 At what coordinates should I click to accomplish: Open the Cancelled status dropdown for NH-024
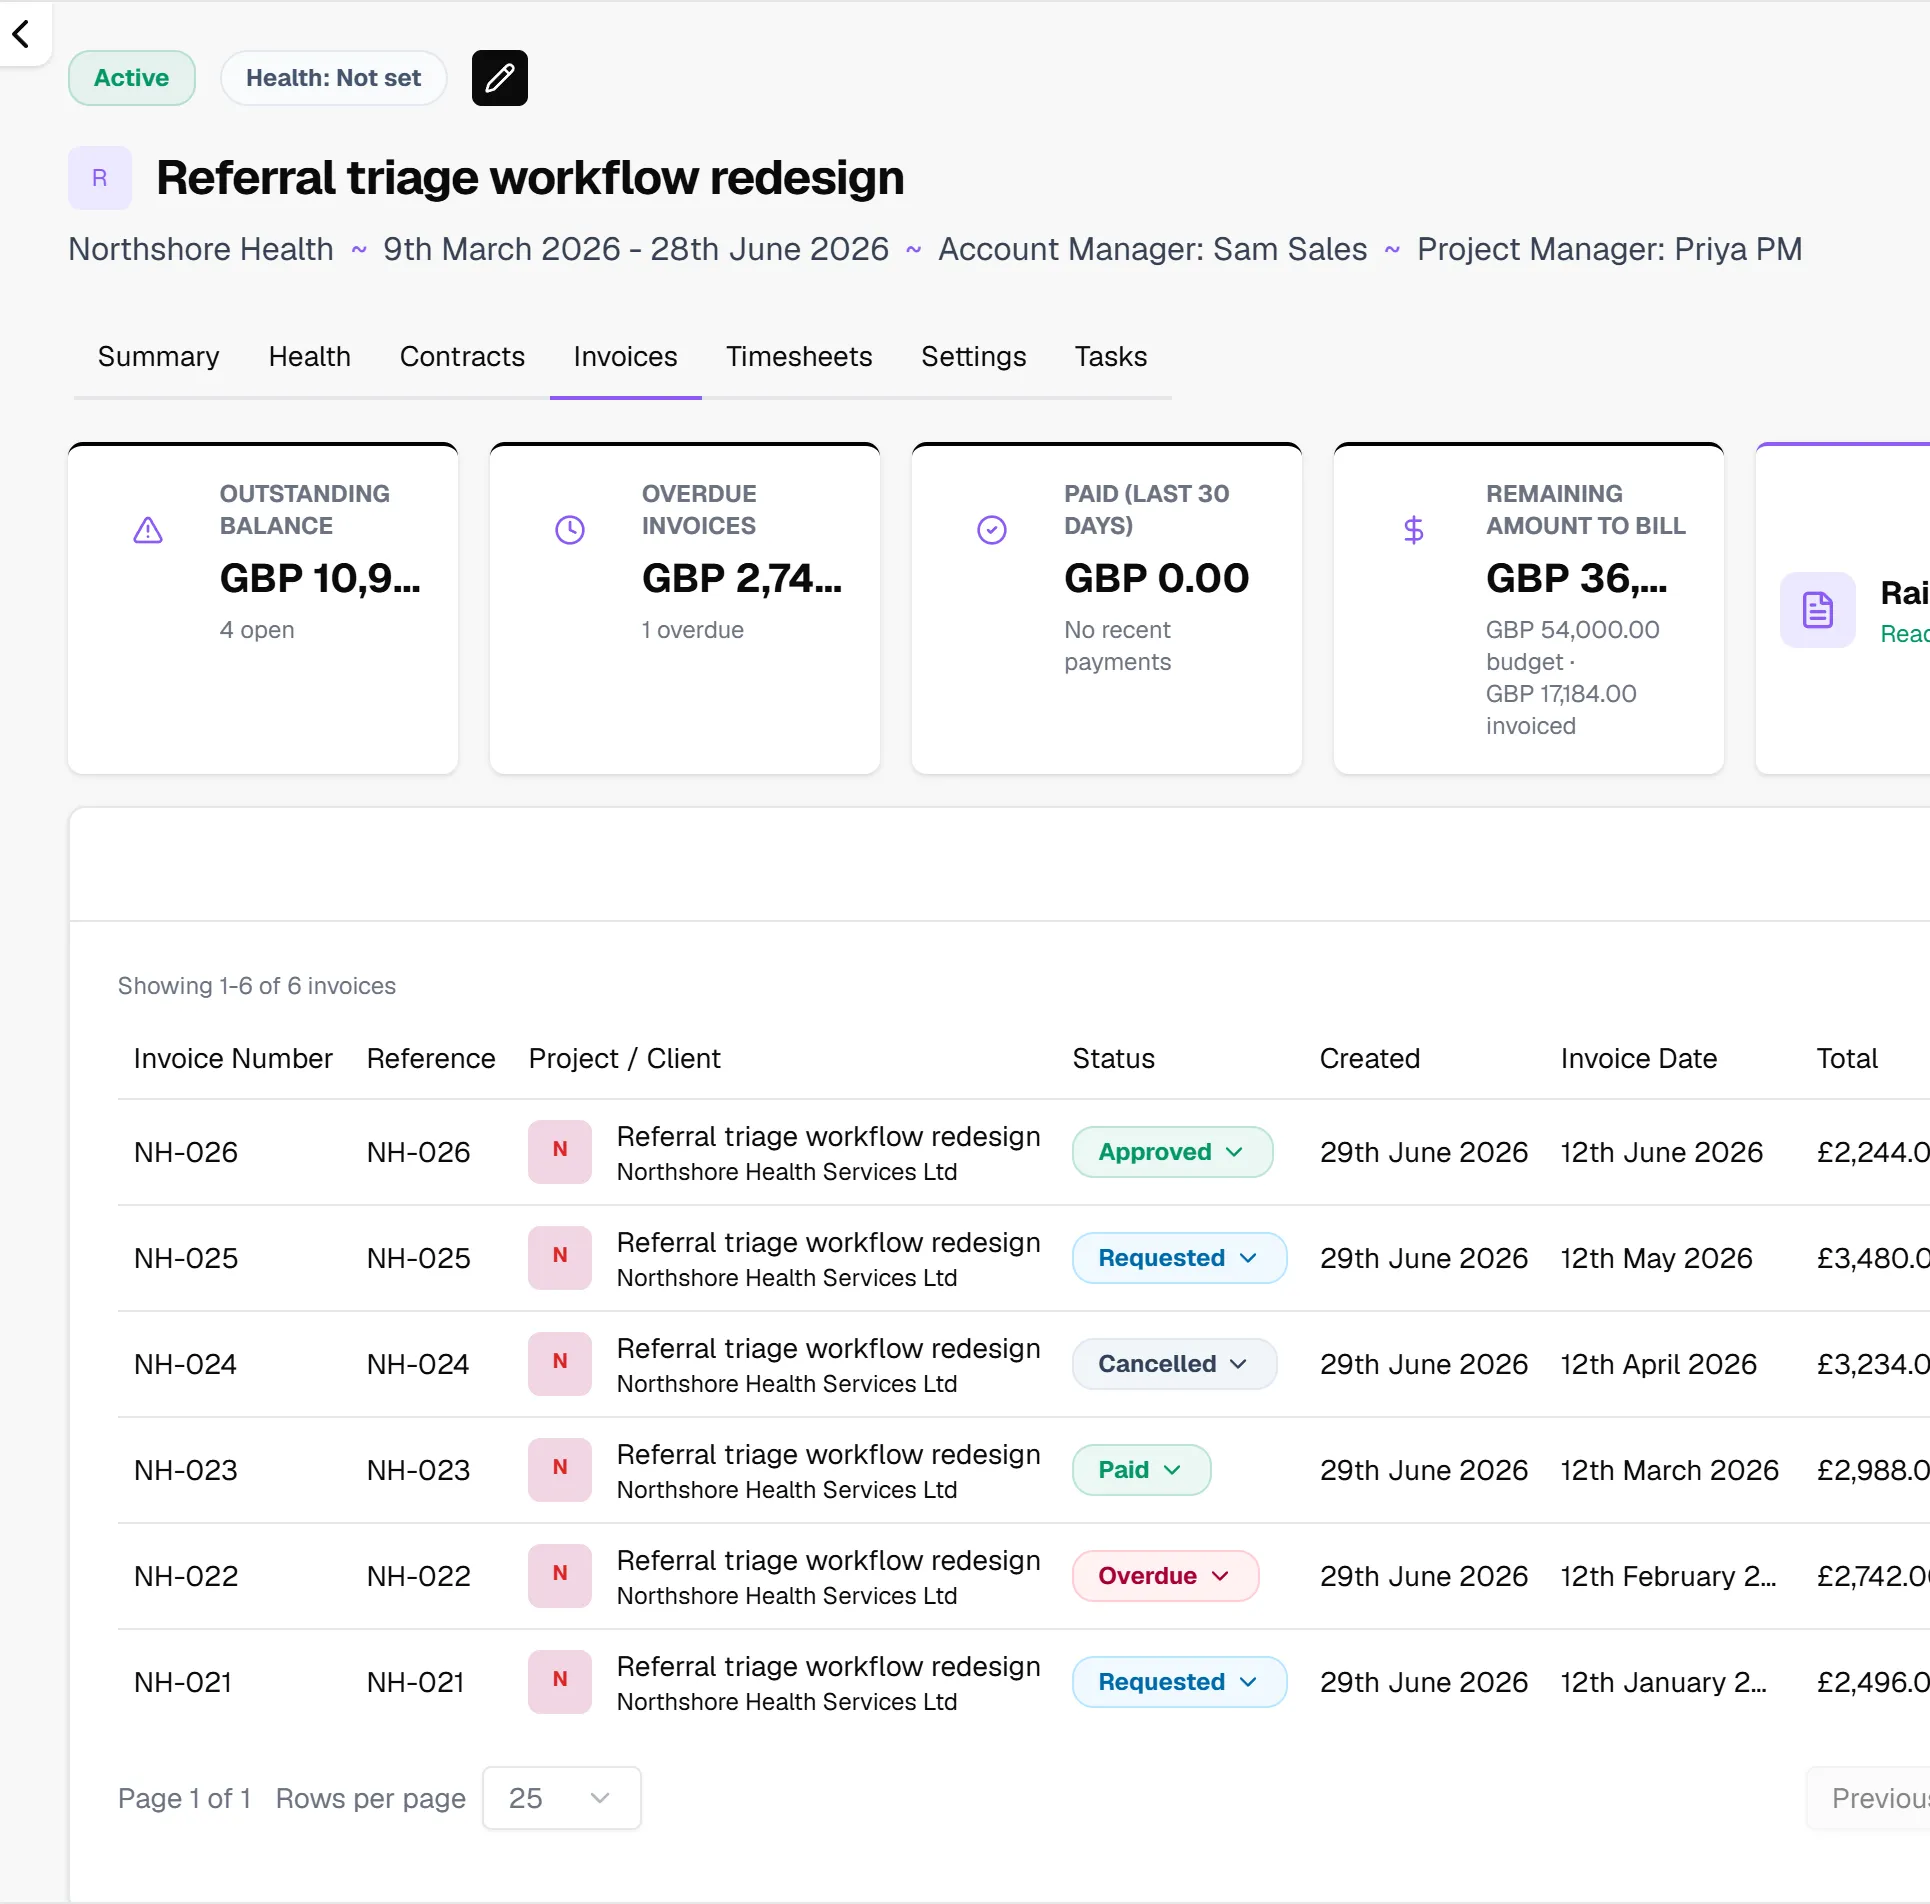click(x=1174, y=1364)
